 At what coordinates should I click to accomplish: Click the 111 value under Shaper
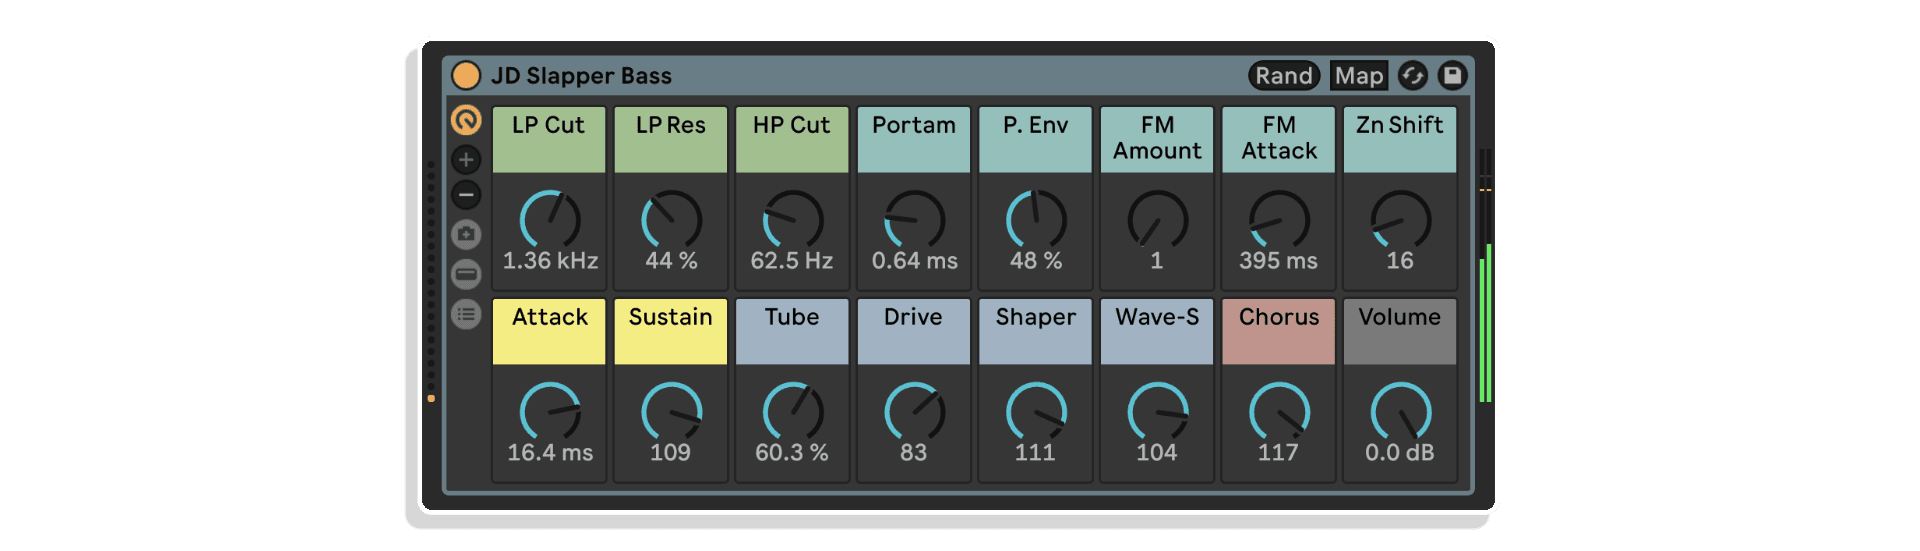pos(1035,453)
